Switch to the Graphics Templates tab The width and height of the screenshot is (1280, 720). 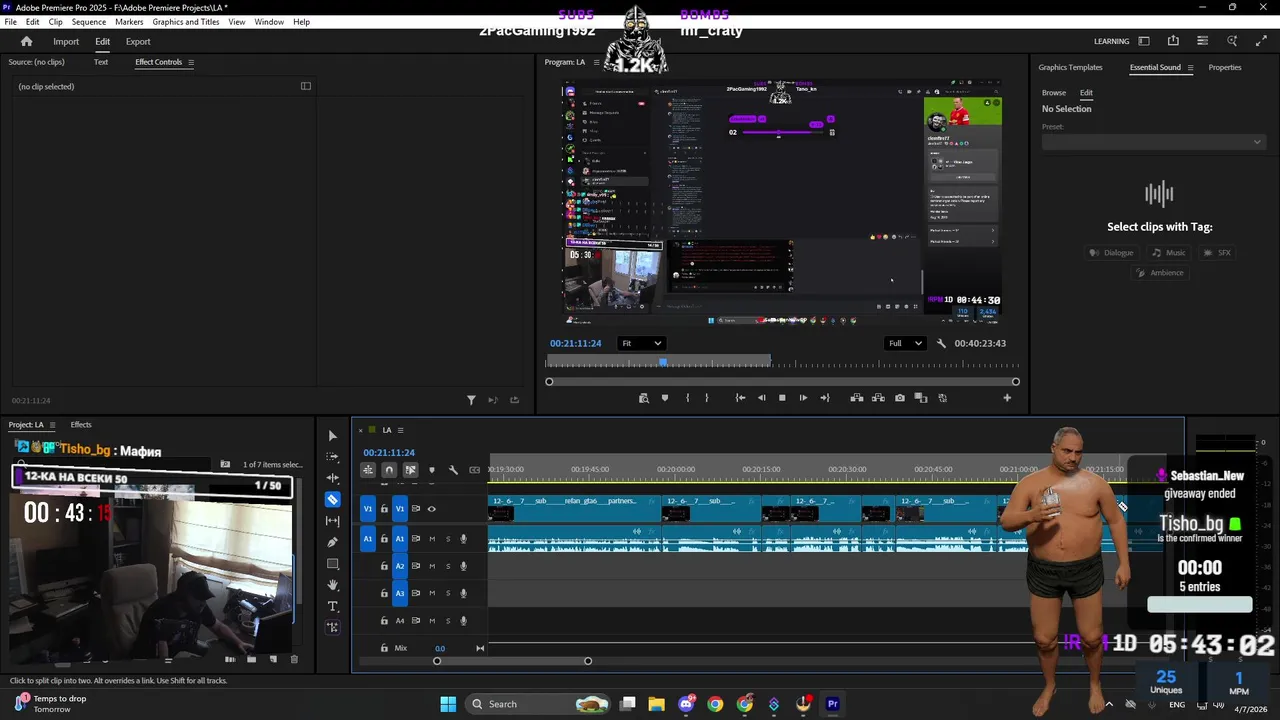point(1070,67)
